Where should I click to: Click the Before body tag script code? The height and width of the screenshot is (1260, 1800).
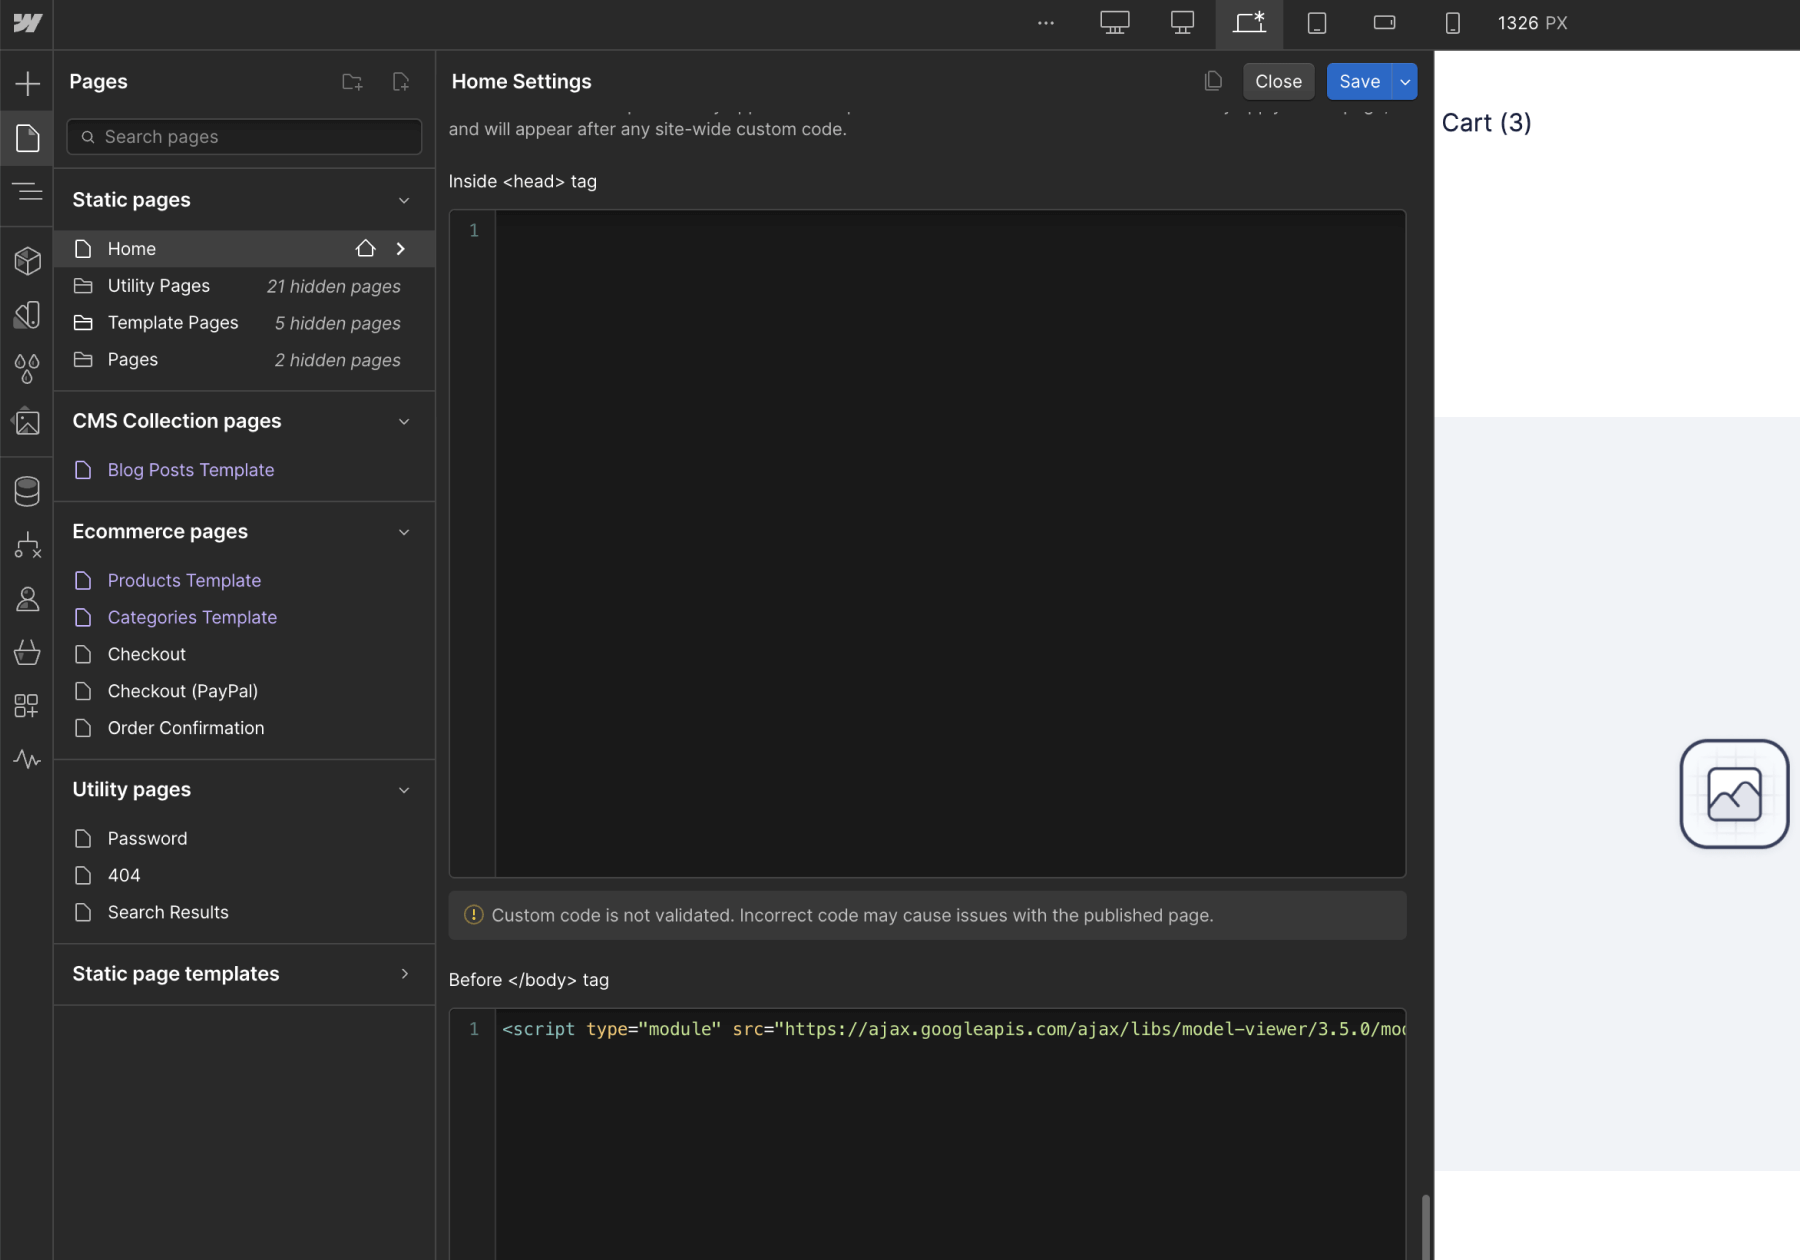tap(953, 1029)
